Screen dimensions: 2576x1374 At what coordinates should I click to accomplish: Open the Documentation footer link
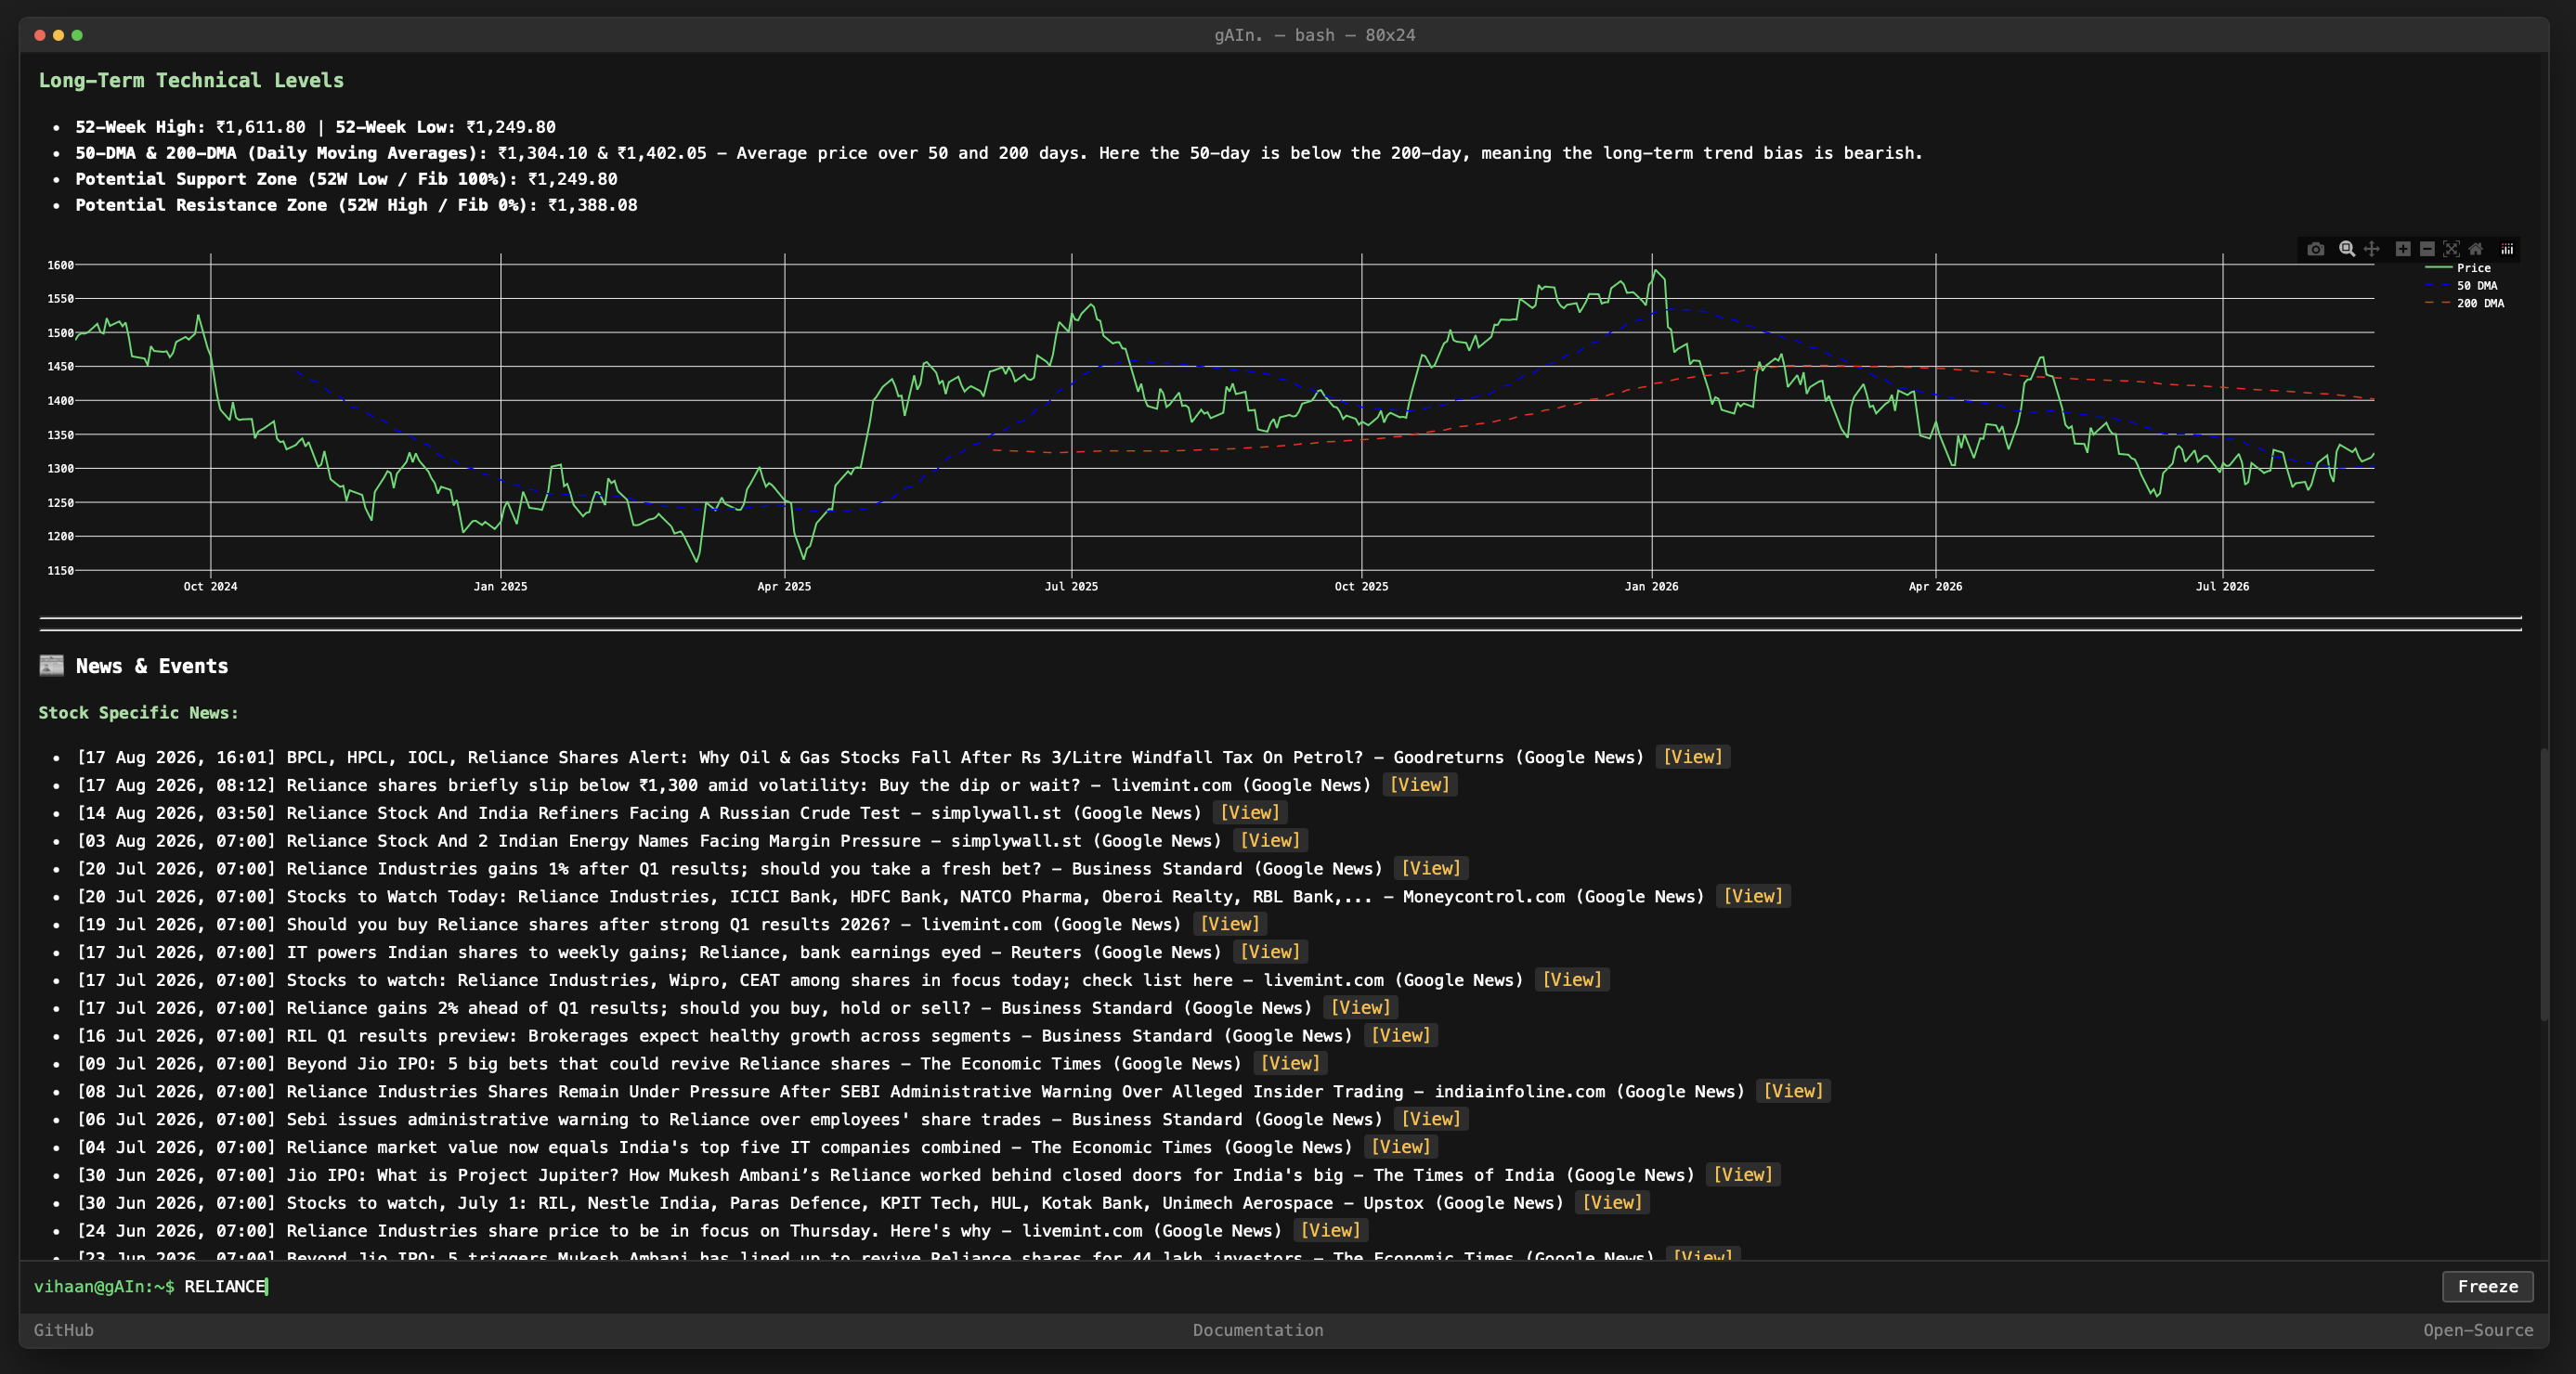click(x=1258, y=1330)
